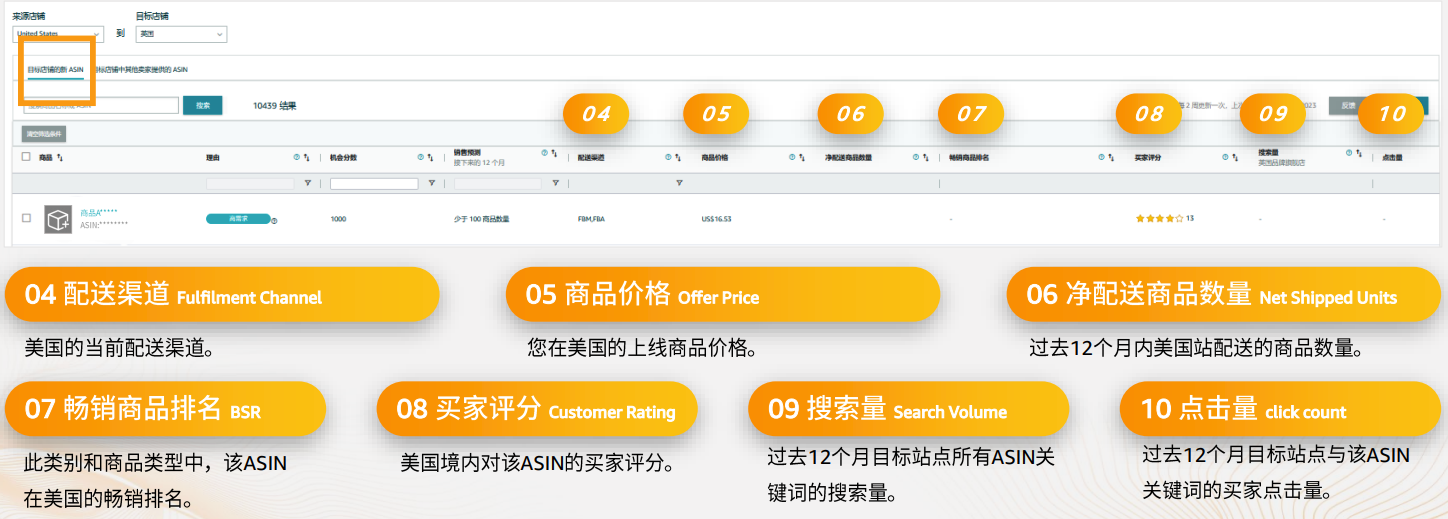Click the 反馈 button
1448x519 pixels.
(x=1348, y=105)
